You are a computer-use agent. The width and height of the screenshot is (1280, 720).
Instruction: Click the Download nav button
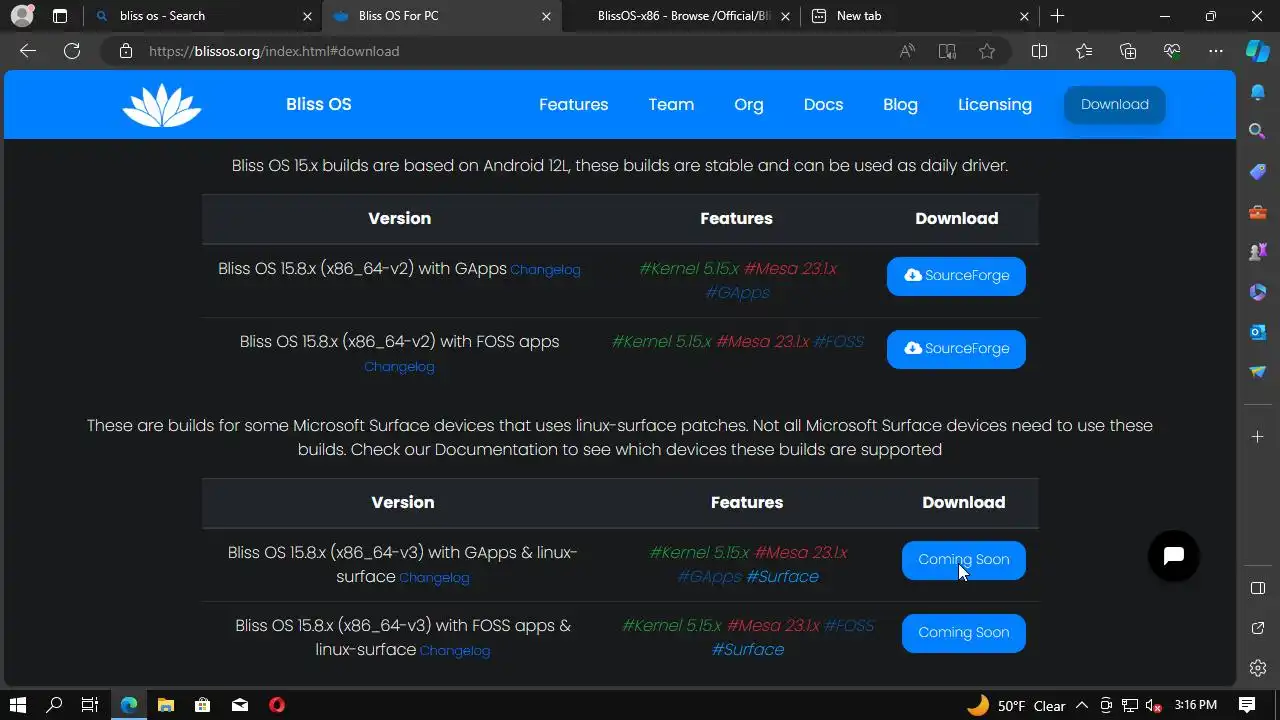tap(1114, 104)
